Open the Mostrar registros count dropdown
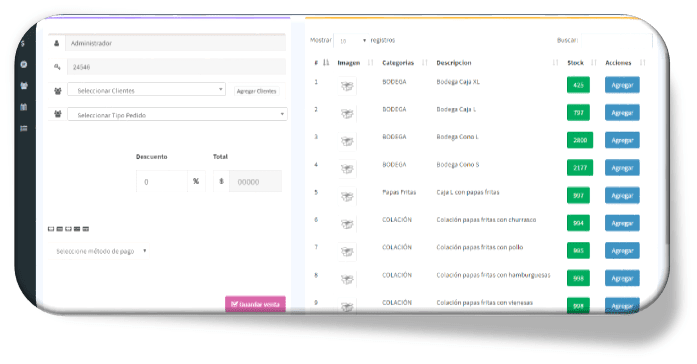Viewport: 697px width, 364px height. pyautogui.click(x=351, y=40)
